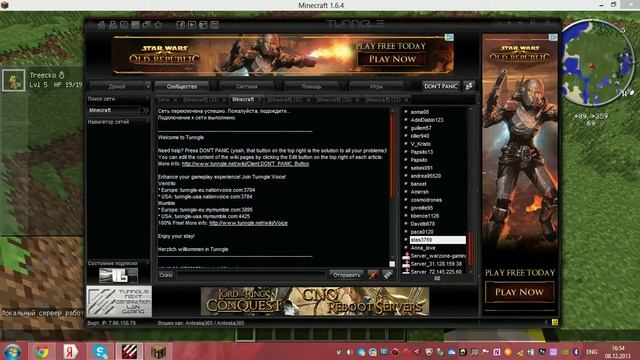Expand entry arrow beside user AdelDiablo123

coord(406,120)
